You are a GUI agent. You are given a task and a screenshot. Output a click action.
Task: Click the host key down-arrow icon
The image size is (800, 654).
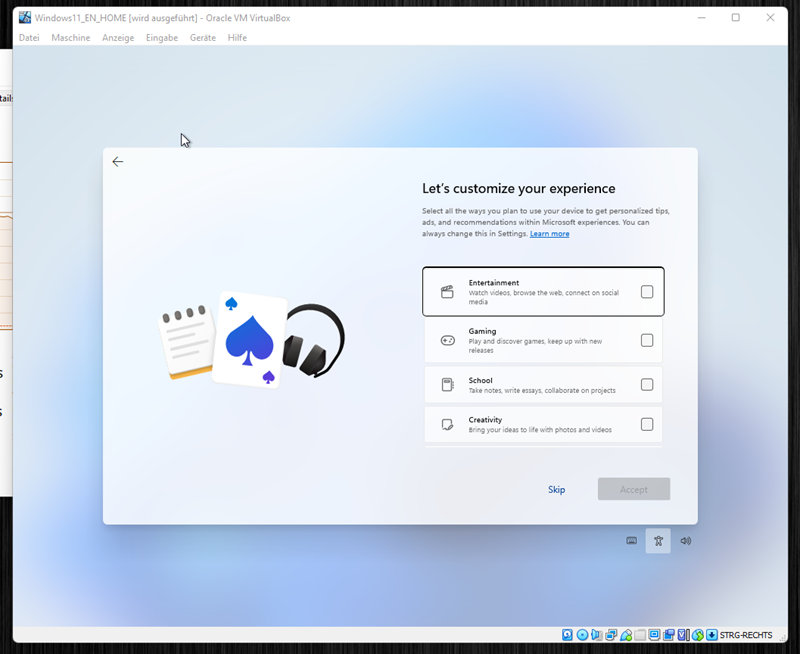tap(712, 635)
